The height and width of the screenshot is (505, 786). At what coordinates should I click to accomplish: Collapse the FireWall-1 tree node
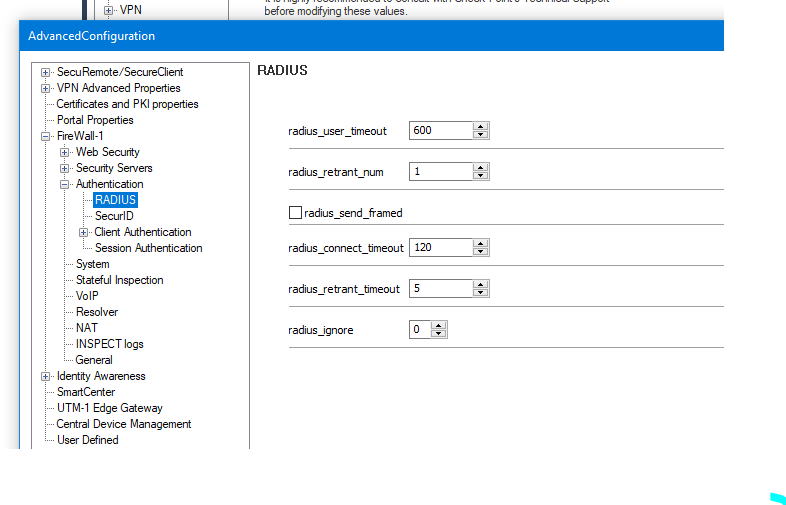[x=46, y=136]
